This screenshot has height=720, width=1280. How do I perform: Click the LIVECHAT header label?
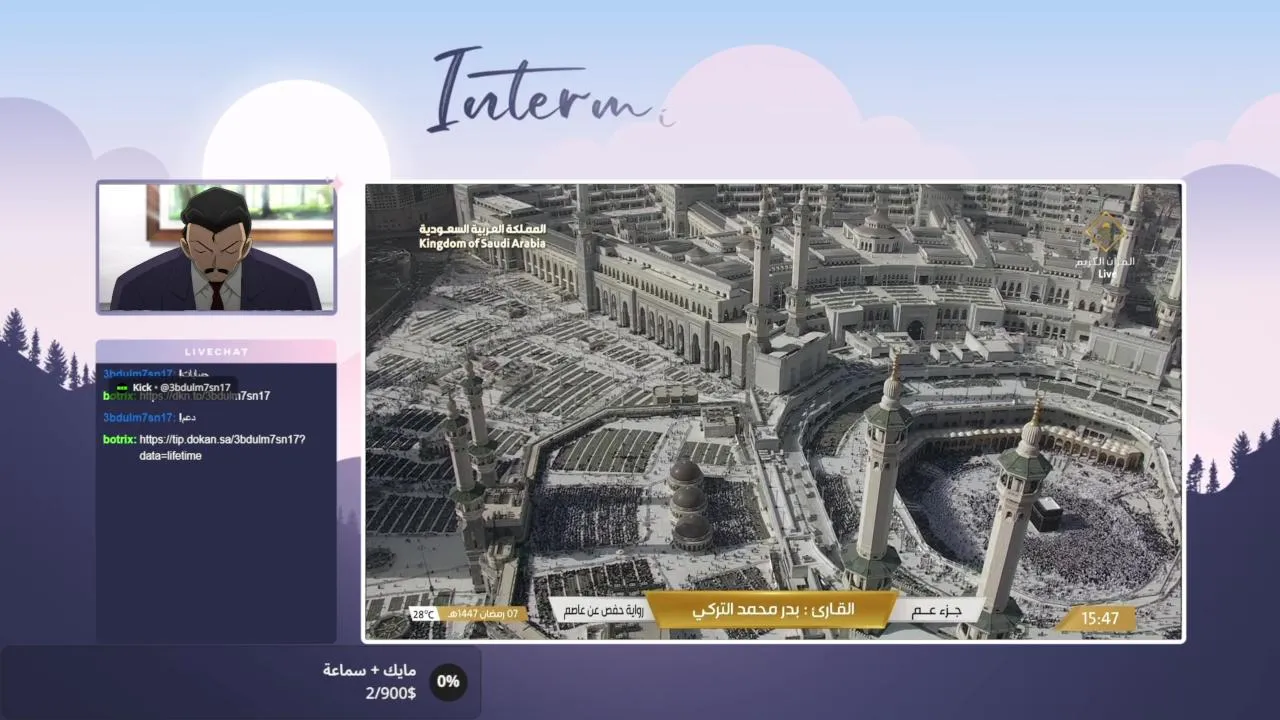point(216,351)
